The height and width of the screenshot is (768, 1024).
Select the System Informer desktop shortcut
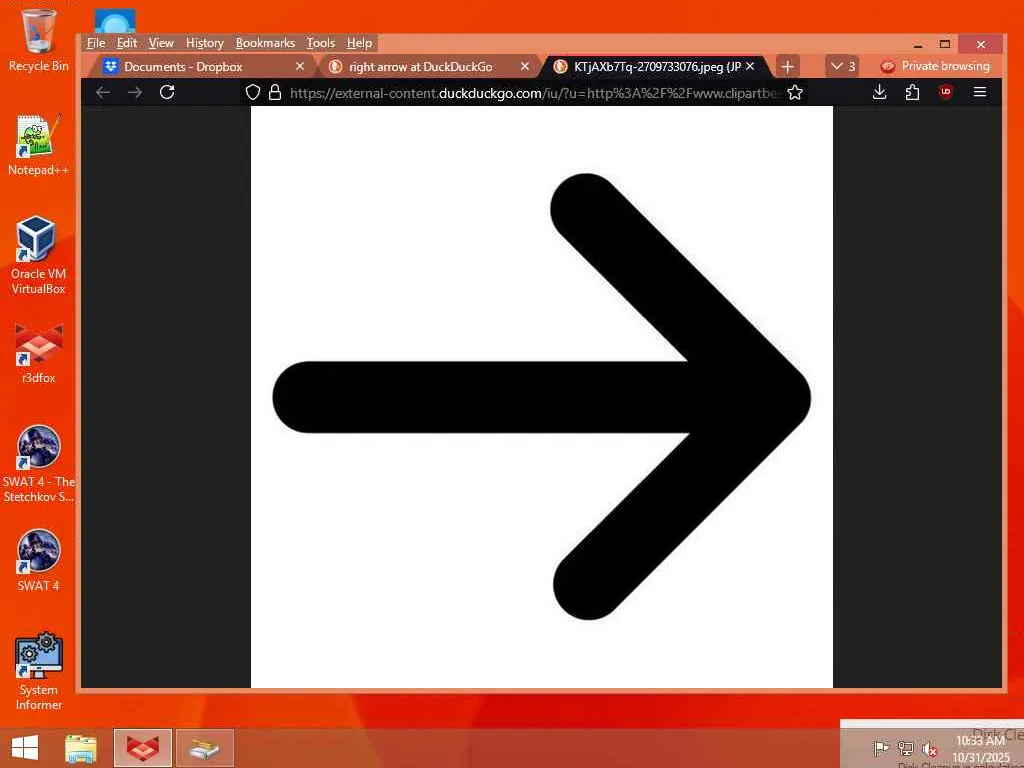(39, 671)
